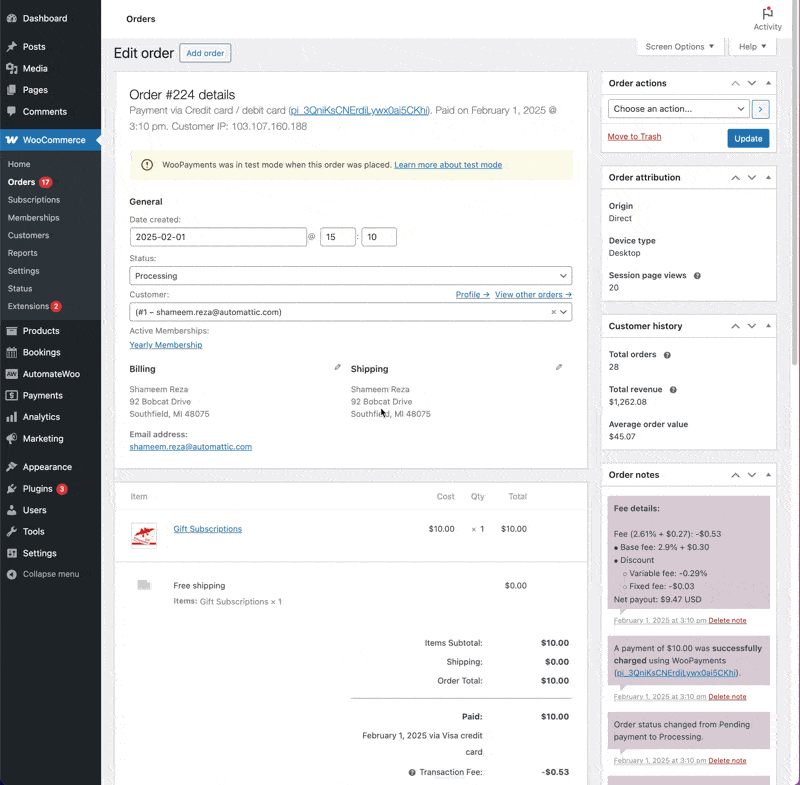The image size is (800, 785).
Task: Open the Customers submenu item
Action: [28, 236]
